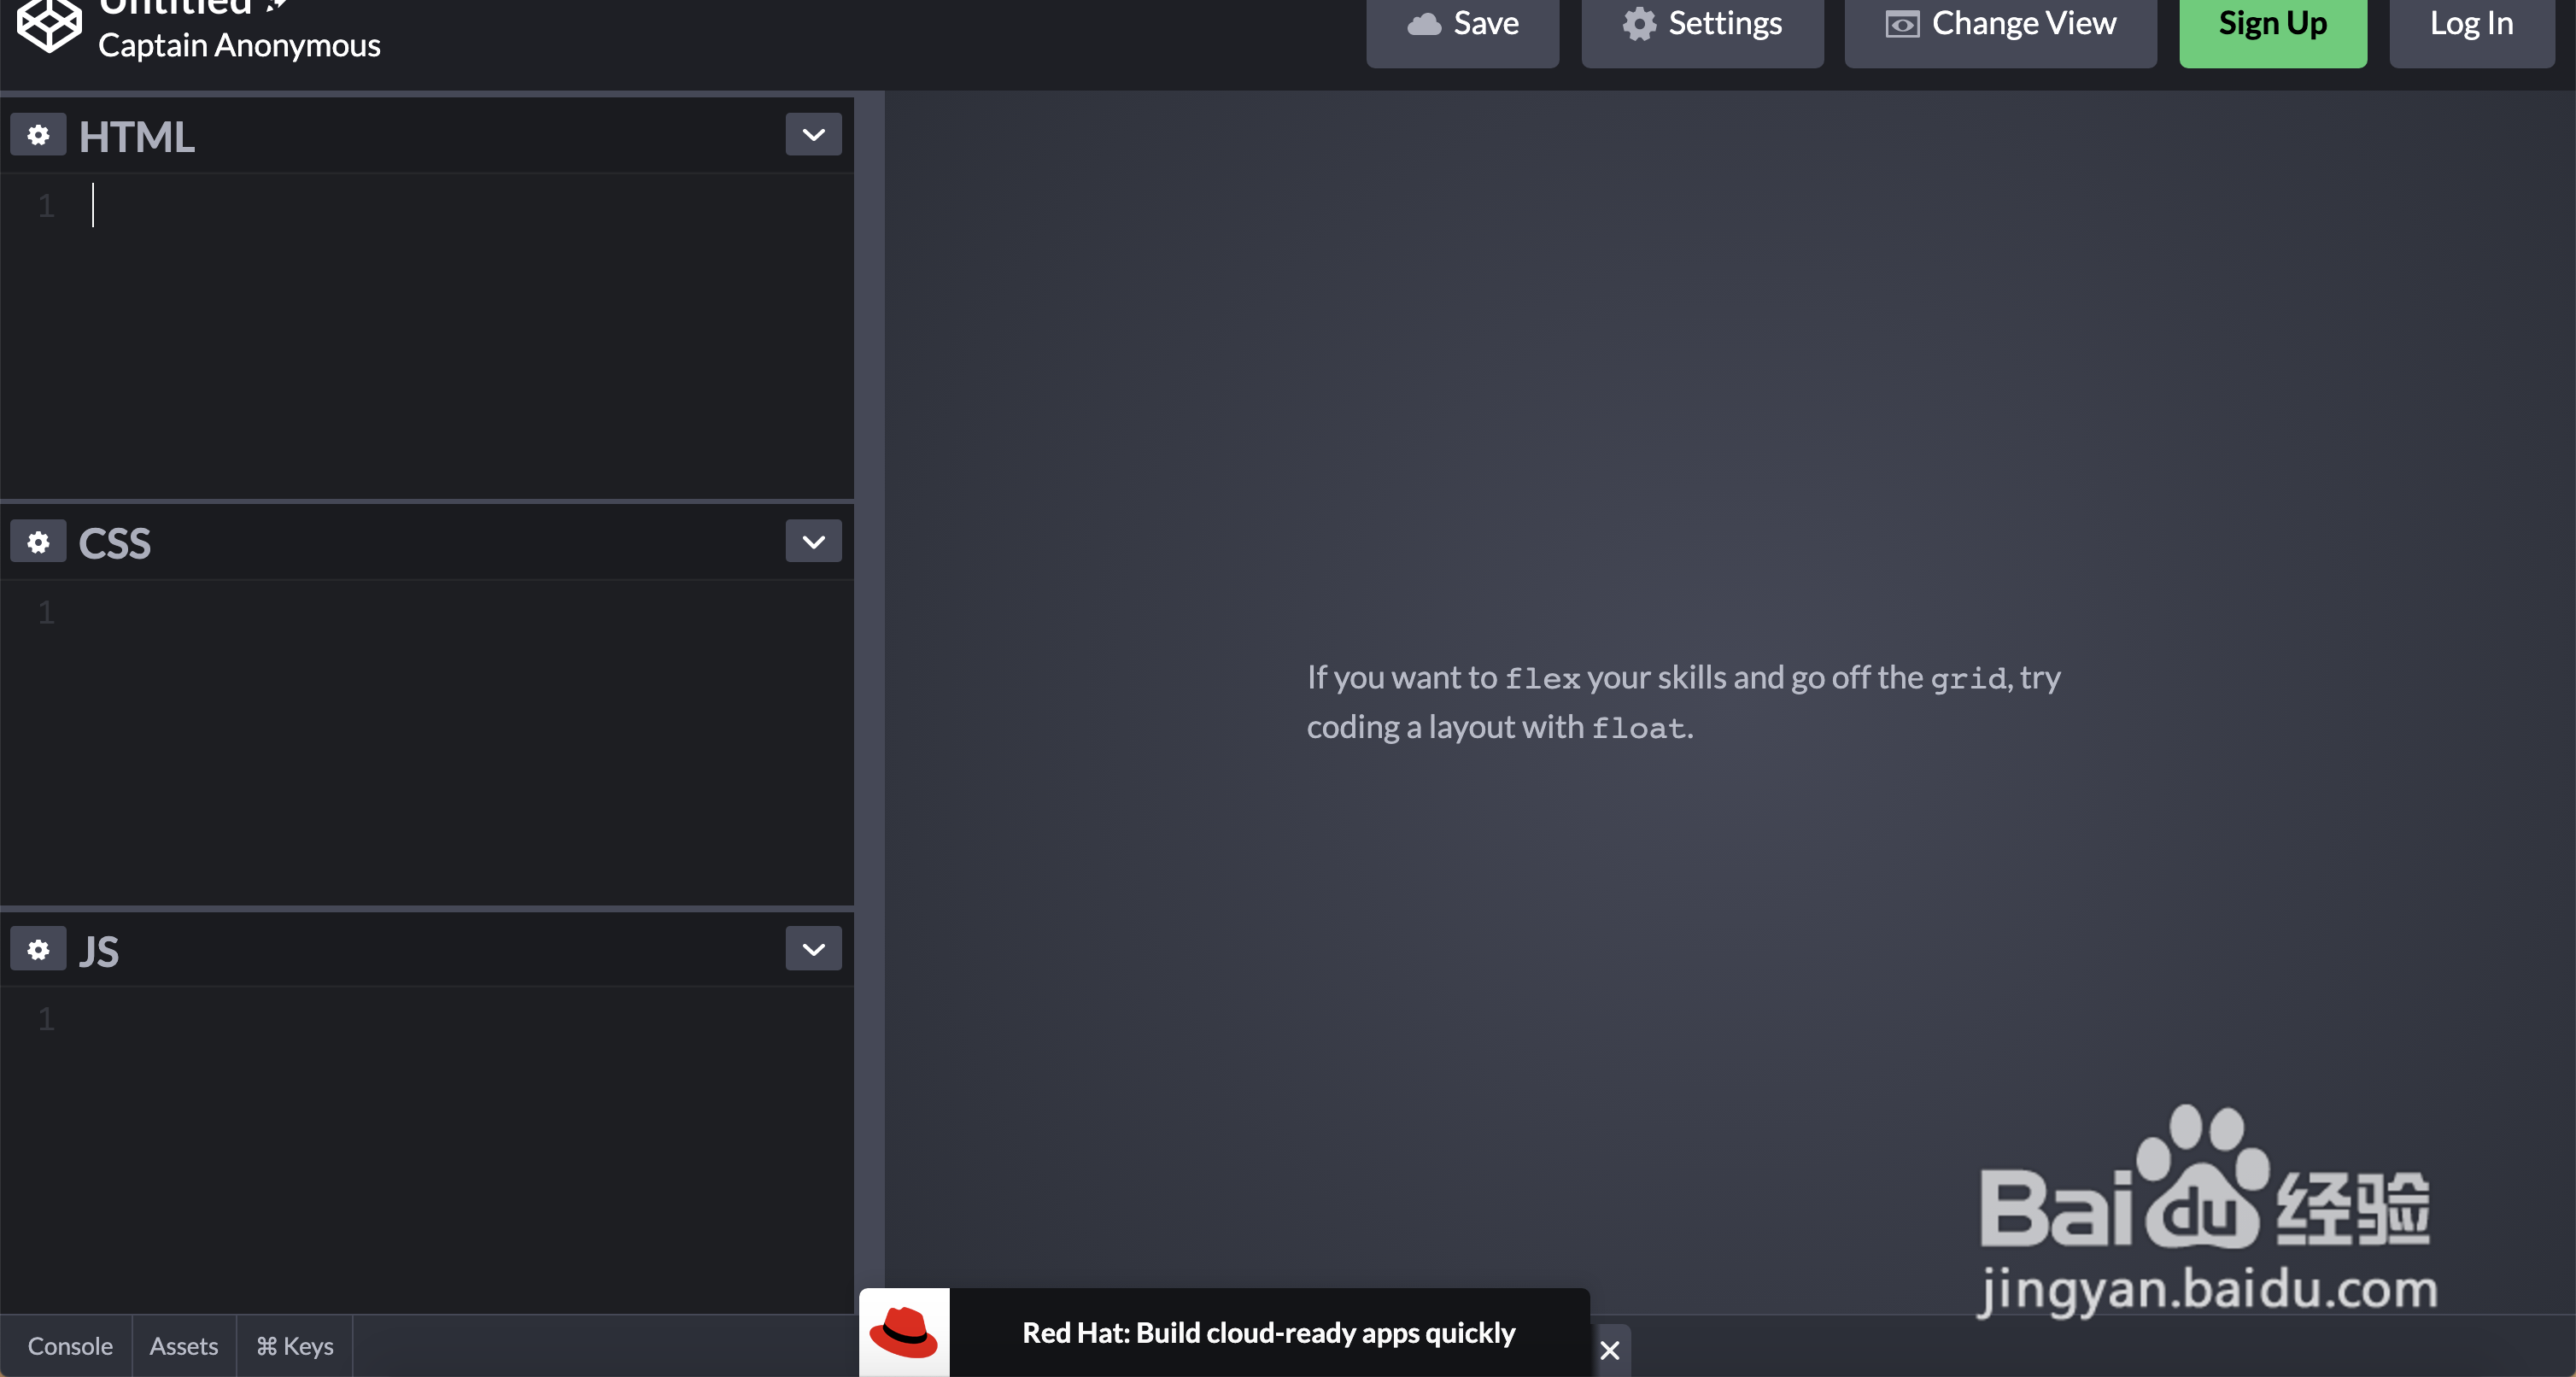2576x1377 pixels.
Task: Expand the HTML panel dropdown
Action: point(812,133)
